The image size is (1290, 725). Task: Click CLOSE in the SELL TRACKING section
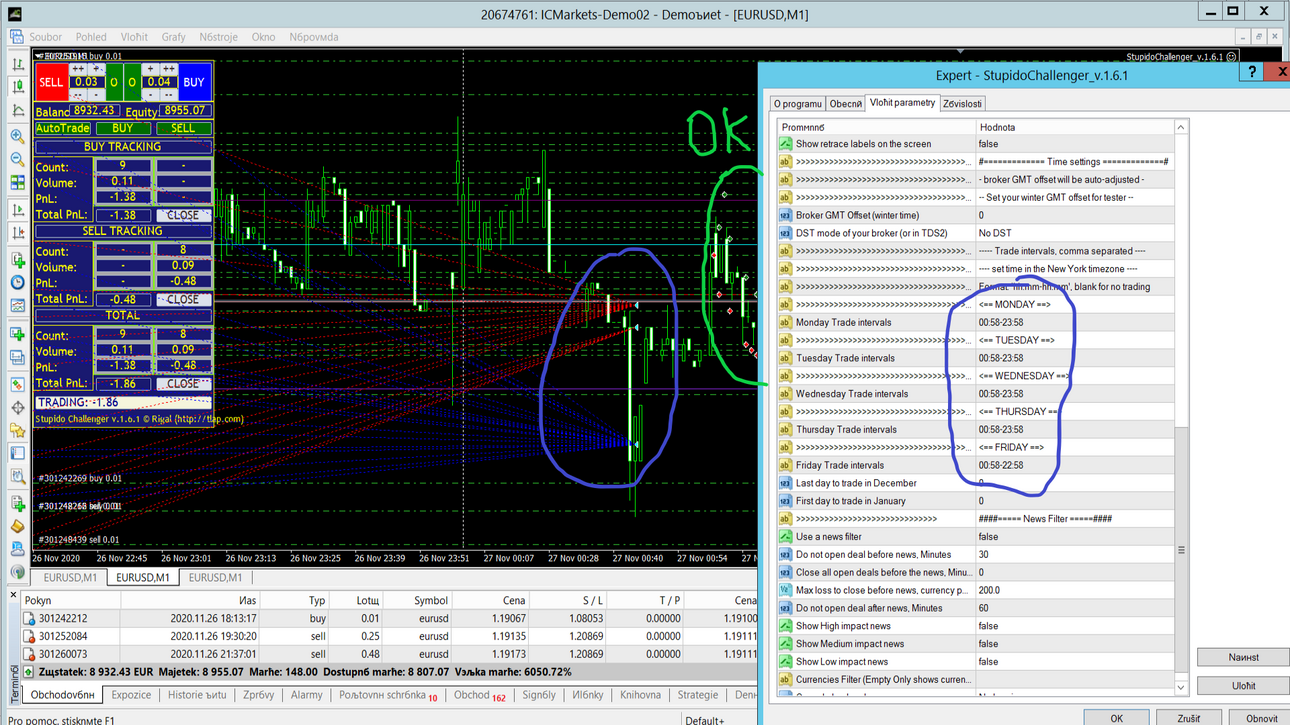coord(183,299)
